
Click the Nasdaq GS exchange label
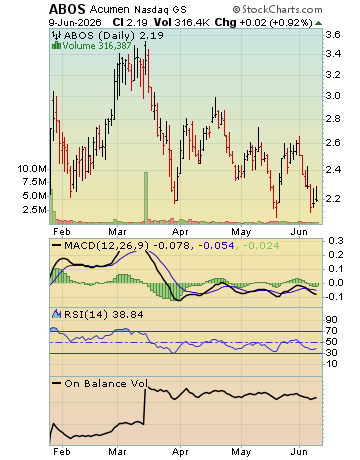click(161, 9)
